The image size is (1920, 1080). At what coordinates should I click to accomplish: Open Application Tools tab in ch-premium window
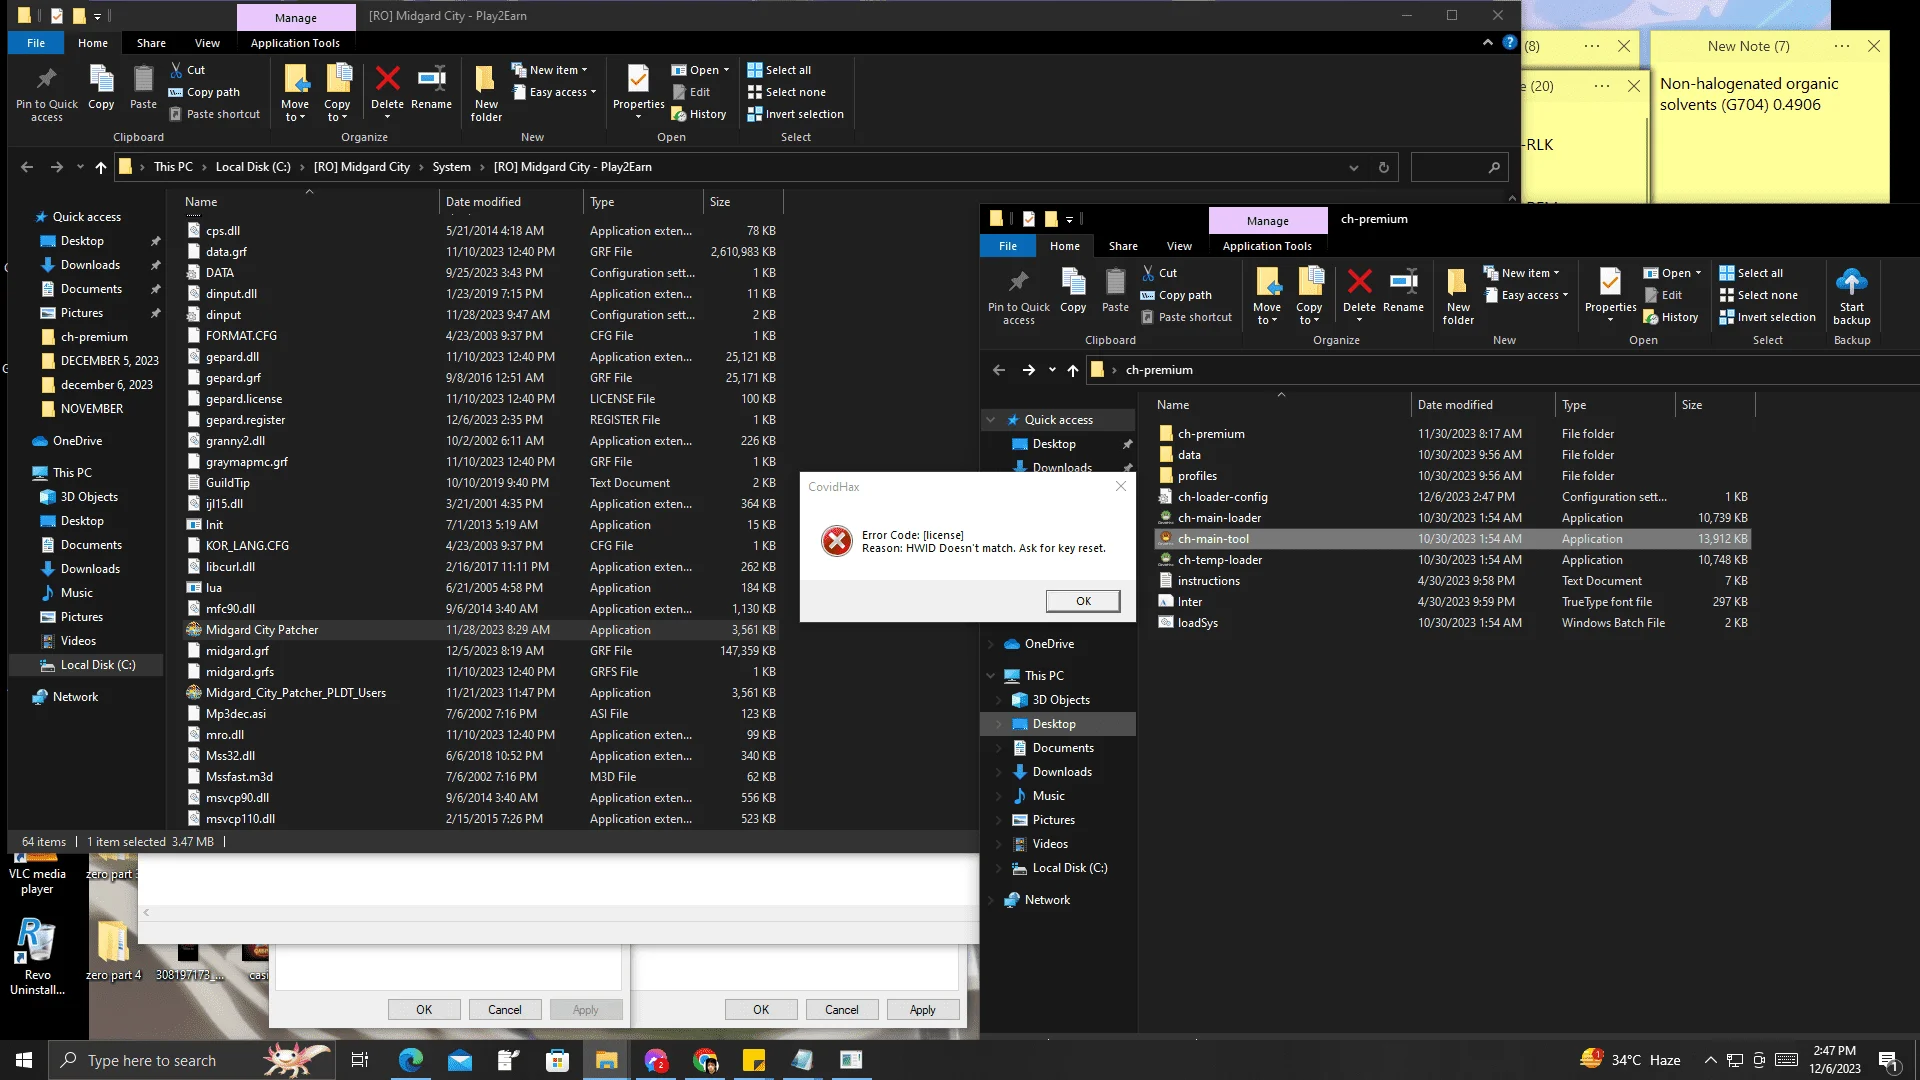point(1267,246)
